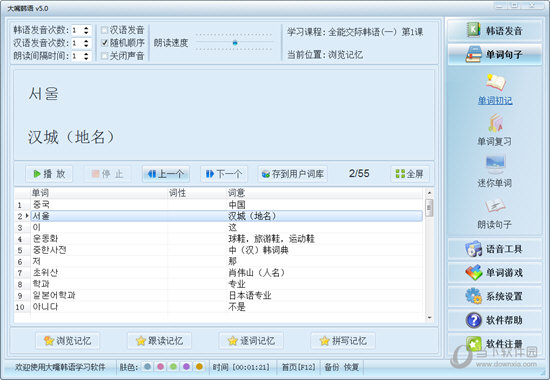550x380 pixels.
Task: Select word row 5 meaning 中（汉）韩词典
Action: pyautogui.click(x=219, y=250)
